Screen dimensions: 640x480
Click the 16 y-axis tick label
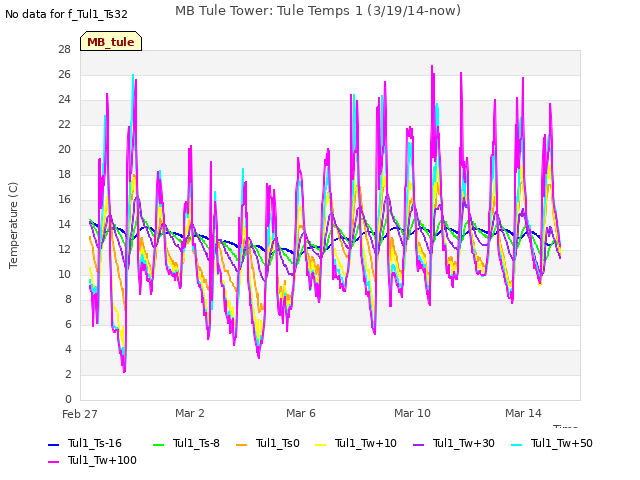coord(65,200)
